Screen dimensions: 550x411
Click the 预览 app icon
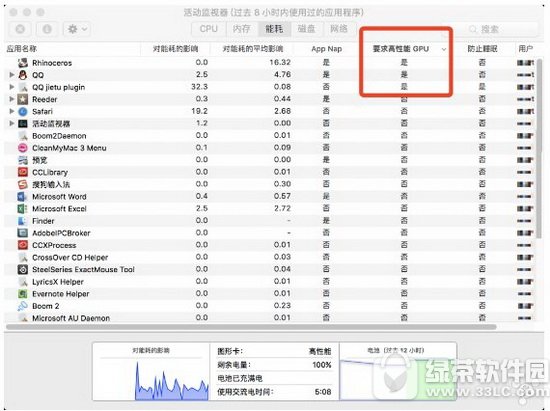coord(23,160)
